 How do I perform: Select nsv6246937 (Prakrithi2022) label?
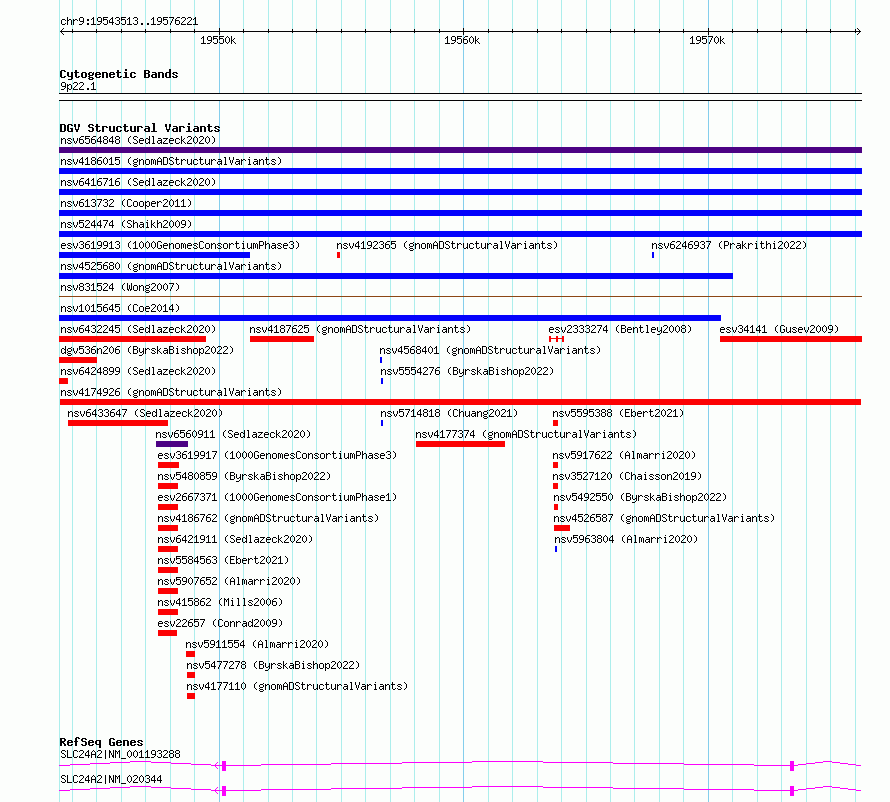729,245
